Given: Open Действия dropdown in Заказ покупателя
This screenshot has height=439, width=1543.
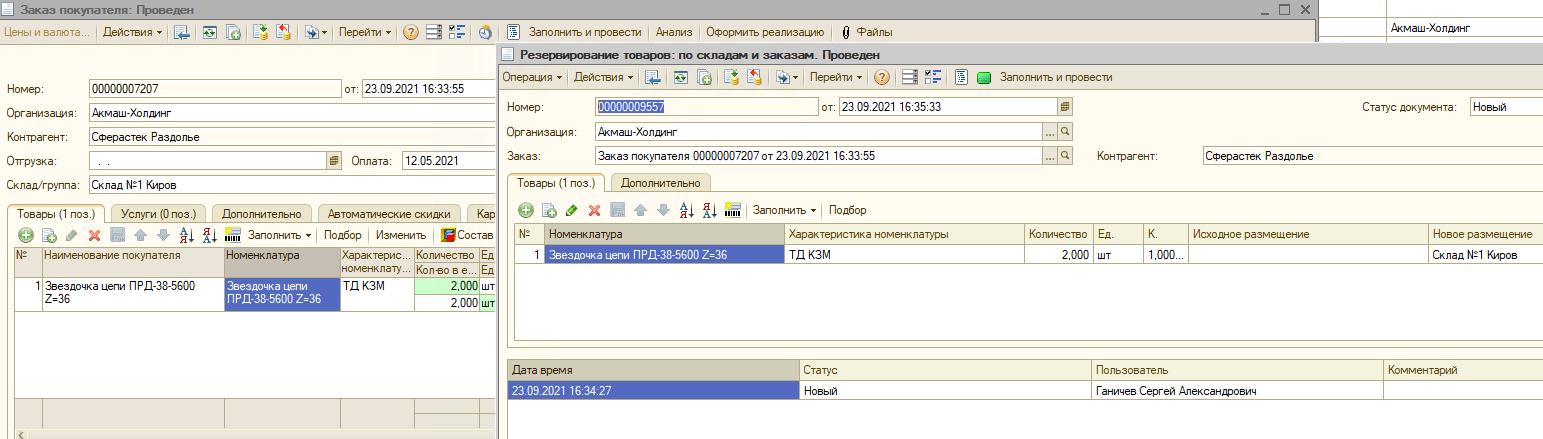Looking at the screenshot, I should [x=133, y=32].
